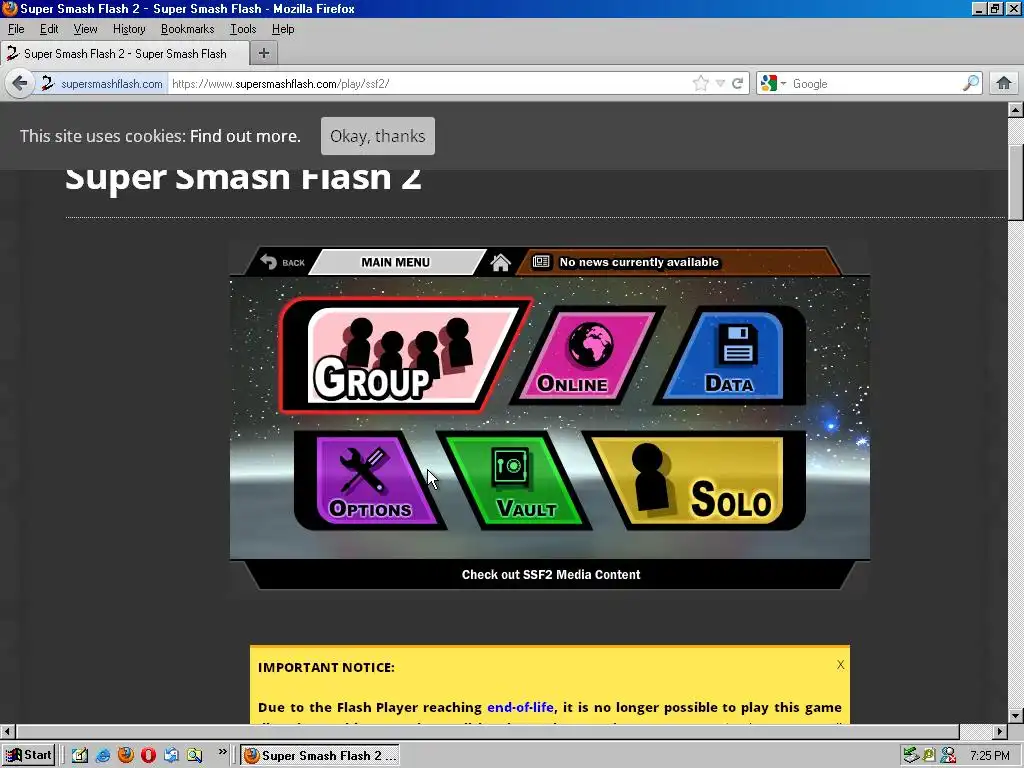1024x768 pixels.
Task: Click the IMPORTANT NOTICE heading
Action: pos(326,667)
